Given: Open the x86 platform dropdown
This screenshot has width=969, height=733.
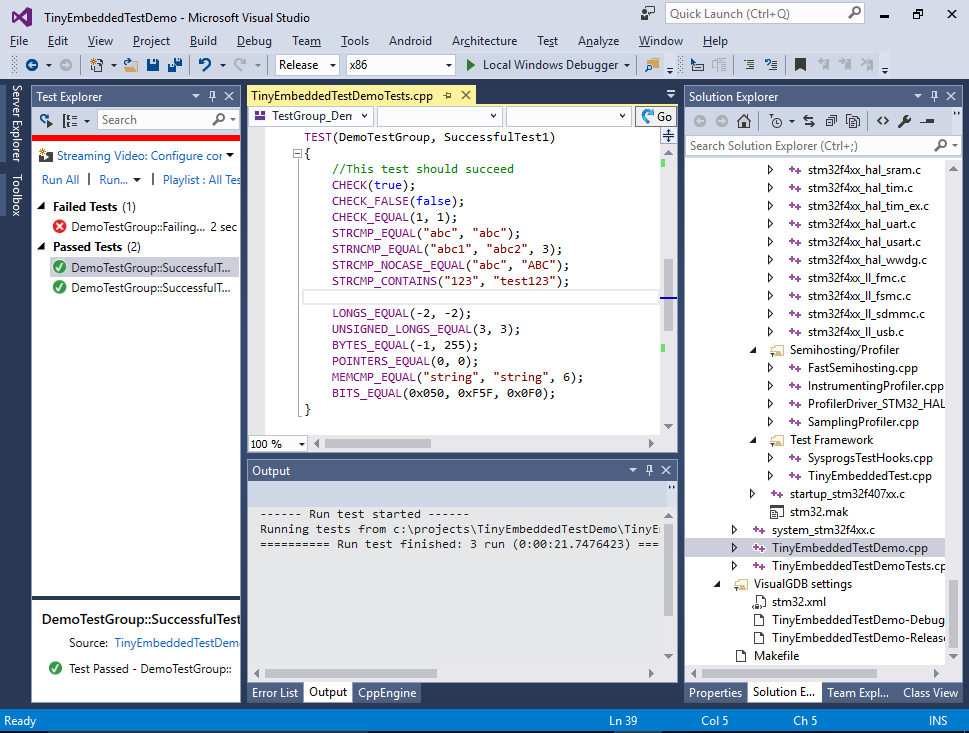Looking at the screenshot, I should pyautogui.click(x=449, y=65).
